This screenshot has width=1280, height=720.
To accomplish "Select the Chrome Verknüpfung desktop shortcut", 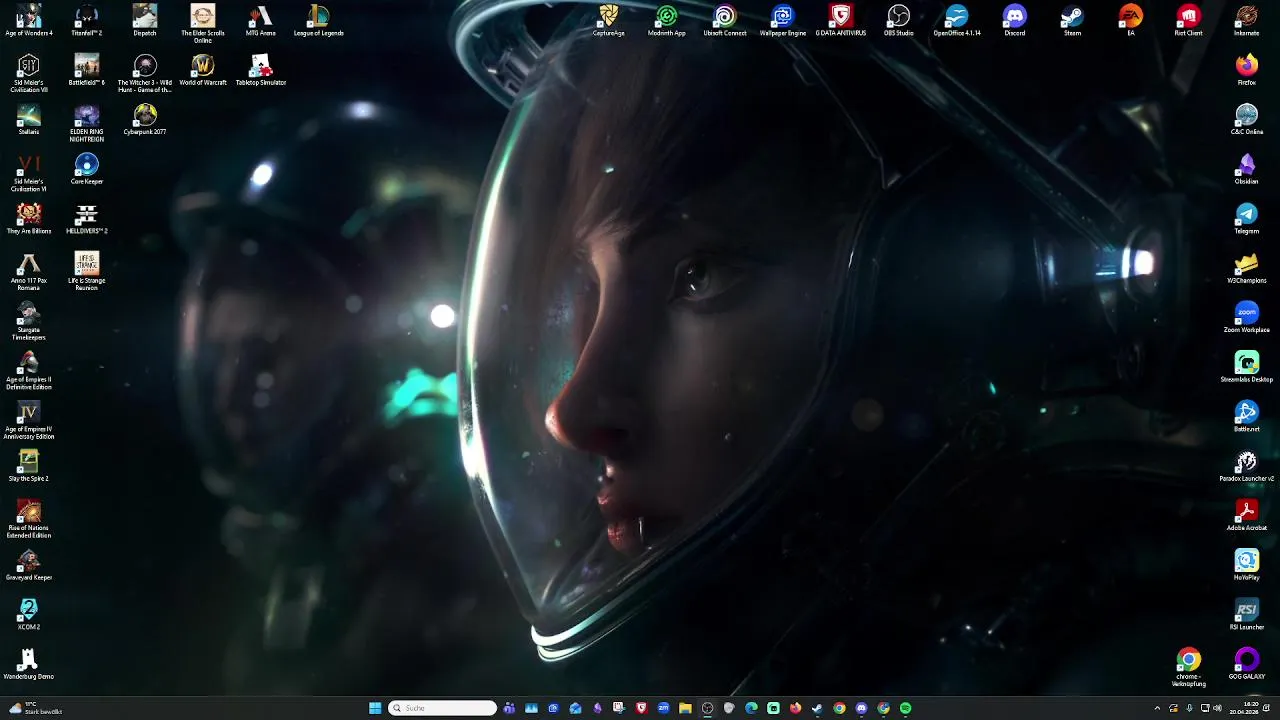I will click(x=1189, y=667).
